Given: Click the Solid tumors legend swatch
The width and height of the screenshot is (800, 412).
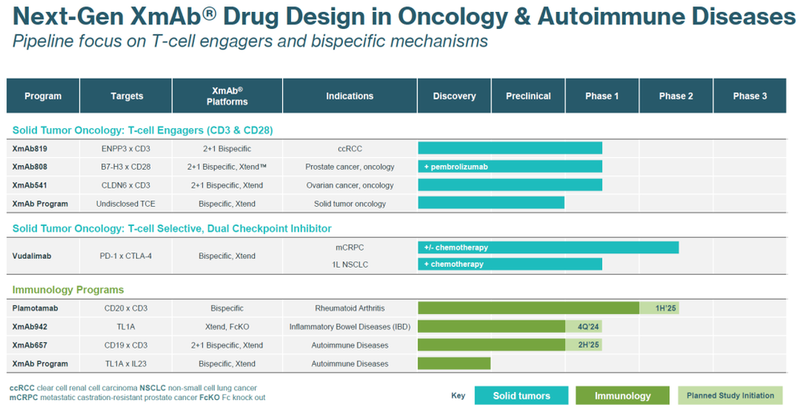Looking at the screenshot, I should point(520,395).
